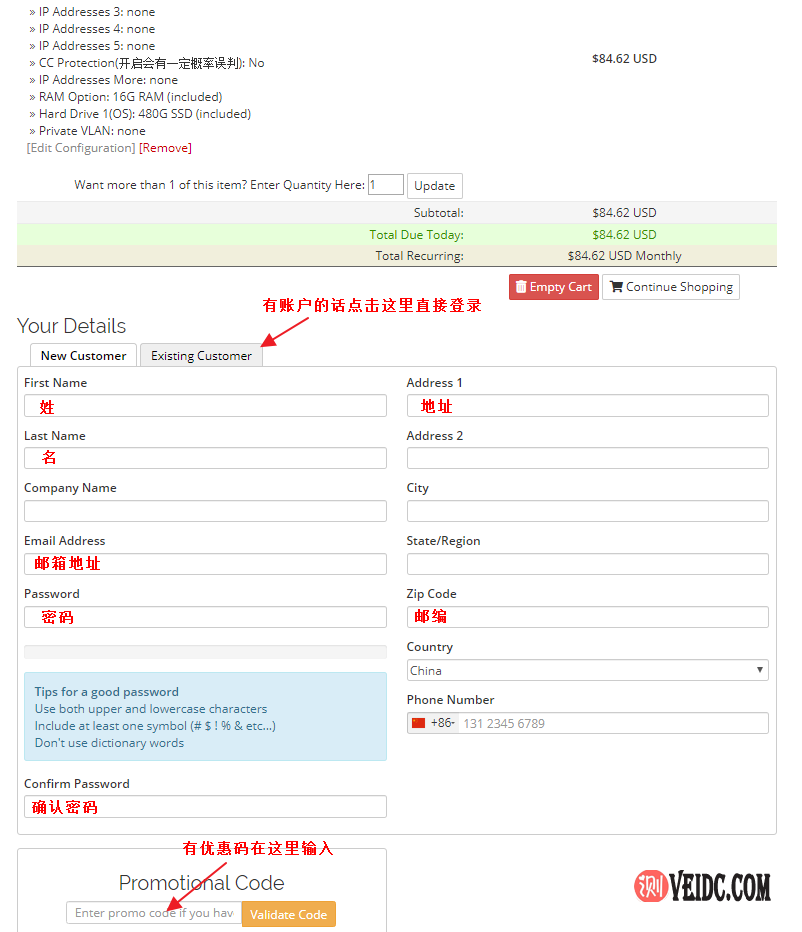Click the password strength meter bar

click(x=205, y=652)
